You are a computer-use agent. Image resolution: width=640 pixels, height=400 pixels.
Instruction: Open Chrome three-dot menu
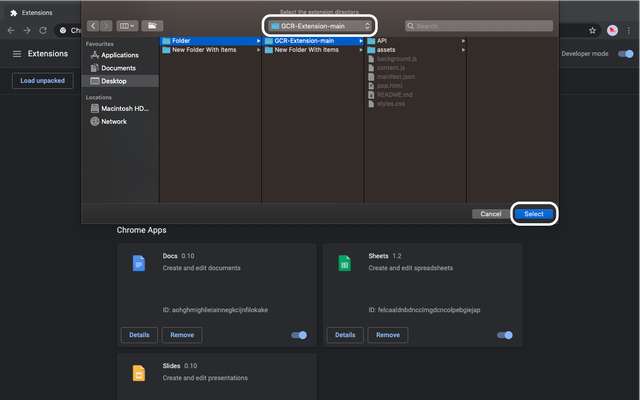point(629,31)
